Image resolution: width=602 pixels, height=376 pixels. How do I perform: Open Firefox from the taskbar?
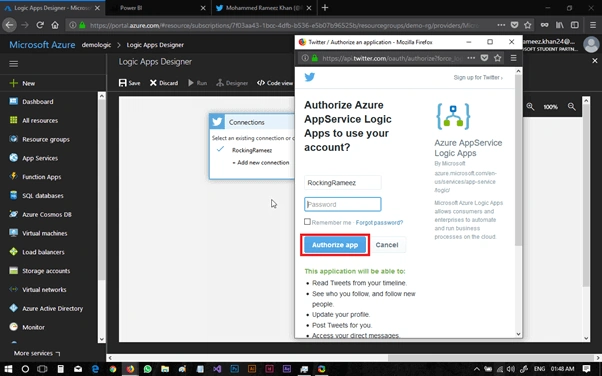pyautogui.click(x=130, y=369)
